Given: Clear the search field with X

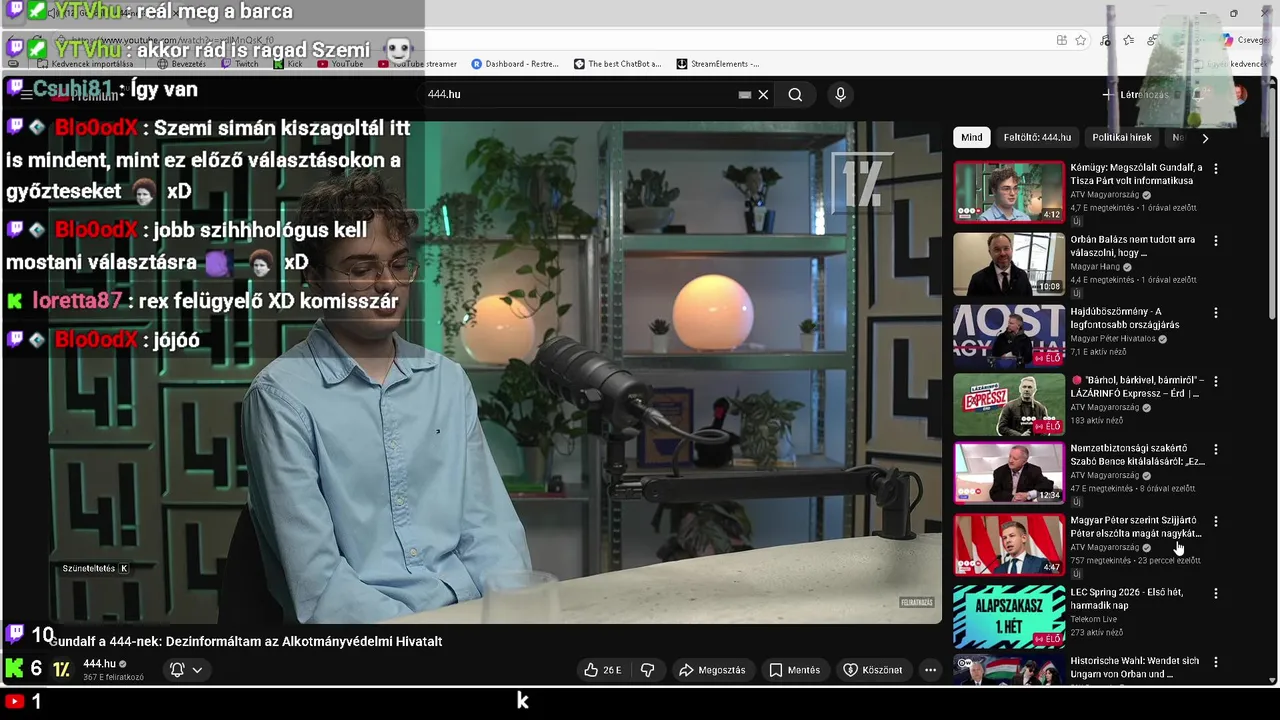Looking at the screenshot, I should point(763,94).
